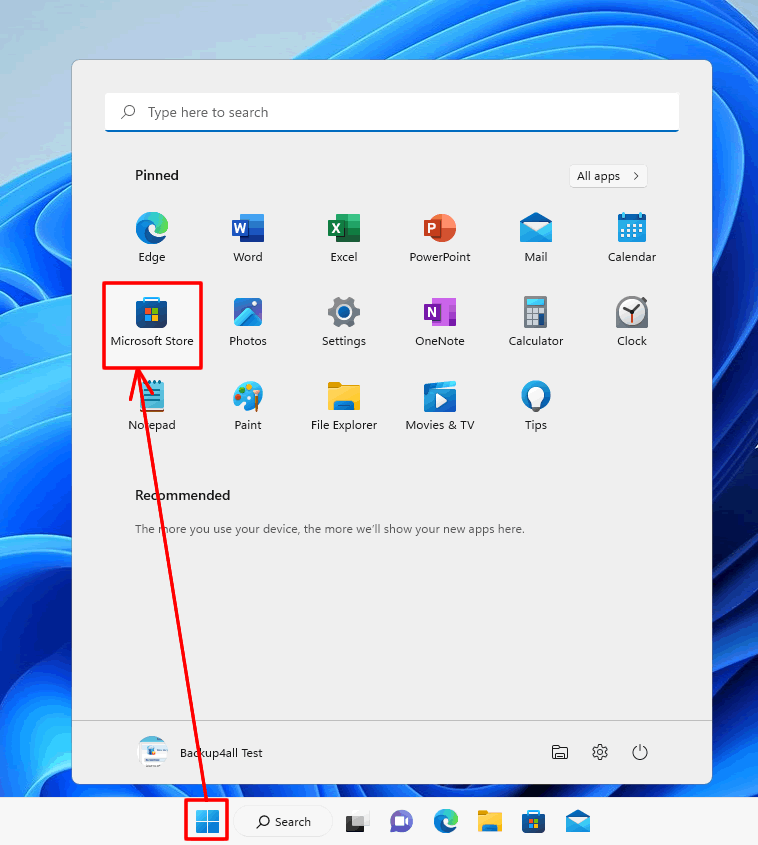Open File Explorer from the taskbar

490,822
